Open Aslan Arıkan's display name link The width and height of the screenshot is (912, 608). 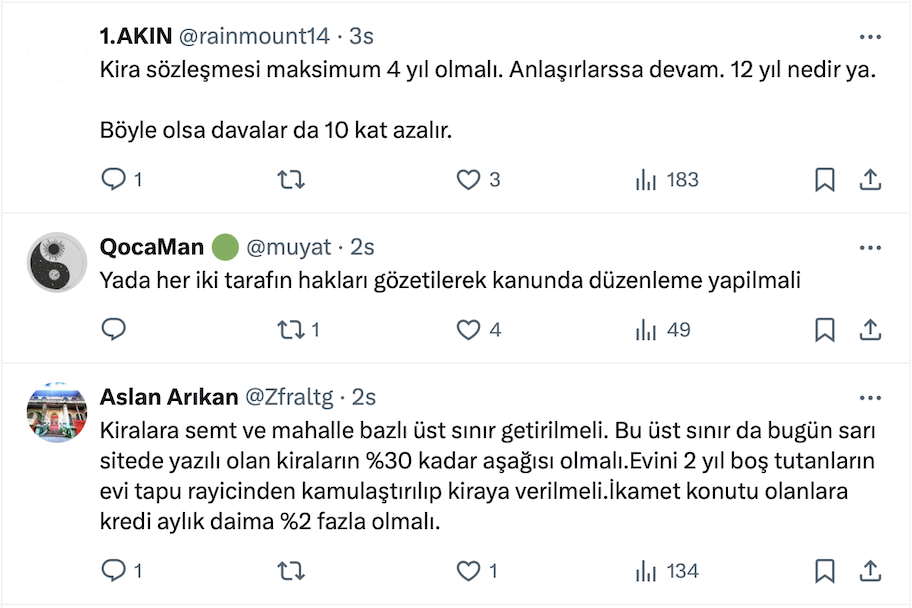click(169, 397)
